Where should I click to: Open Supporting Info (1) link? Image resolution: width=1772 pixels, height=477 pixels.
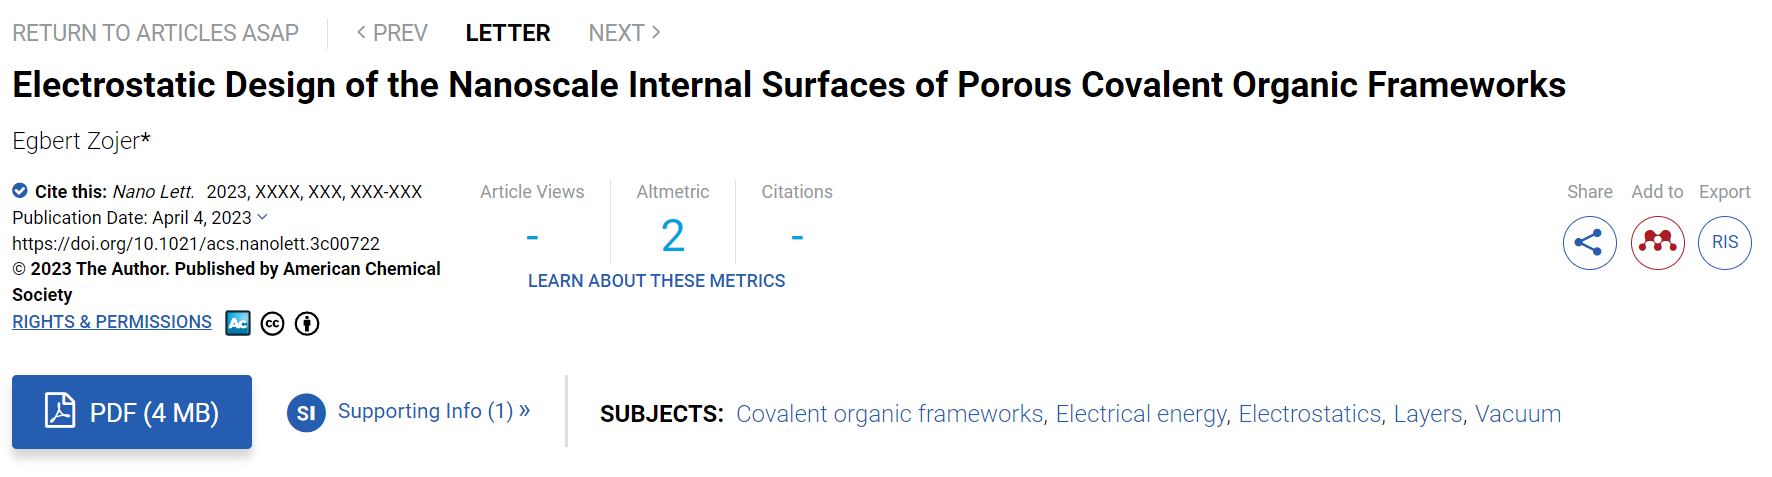(x=434, y=411)
